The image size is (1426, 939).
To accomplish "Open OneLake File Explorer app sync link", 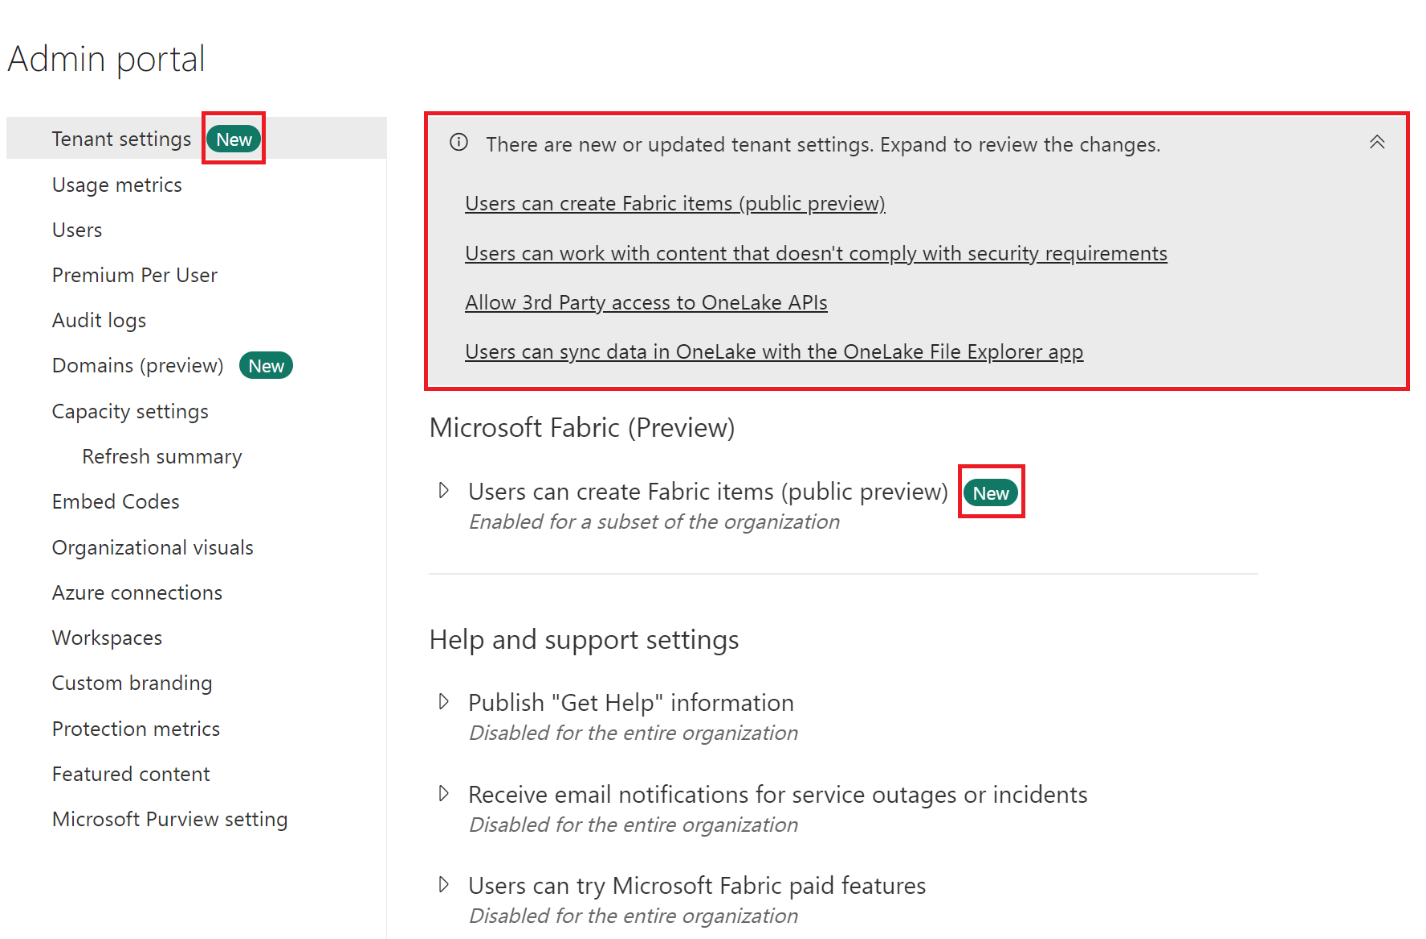I will [x=774, y=352].
